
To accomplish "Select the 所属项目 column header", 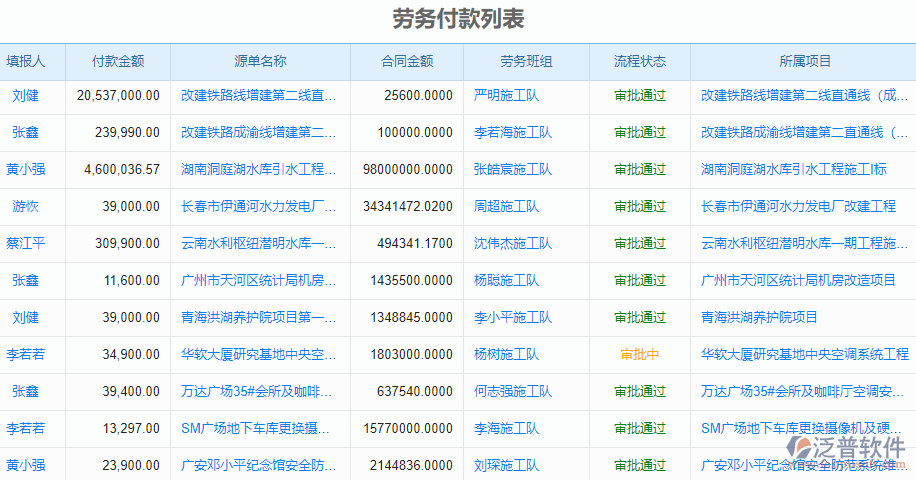I will coord(805,61).
